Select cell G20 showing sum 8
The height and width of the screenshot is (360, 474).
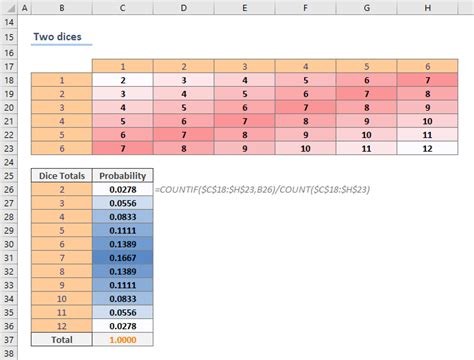point(367,107)
